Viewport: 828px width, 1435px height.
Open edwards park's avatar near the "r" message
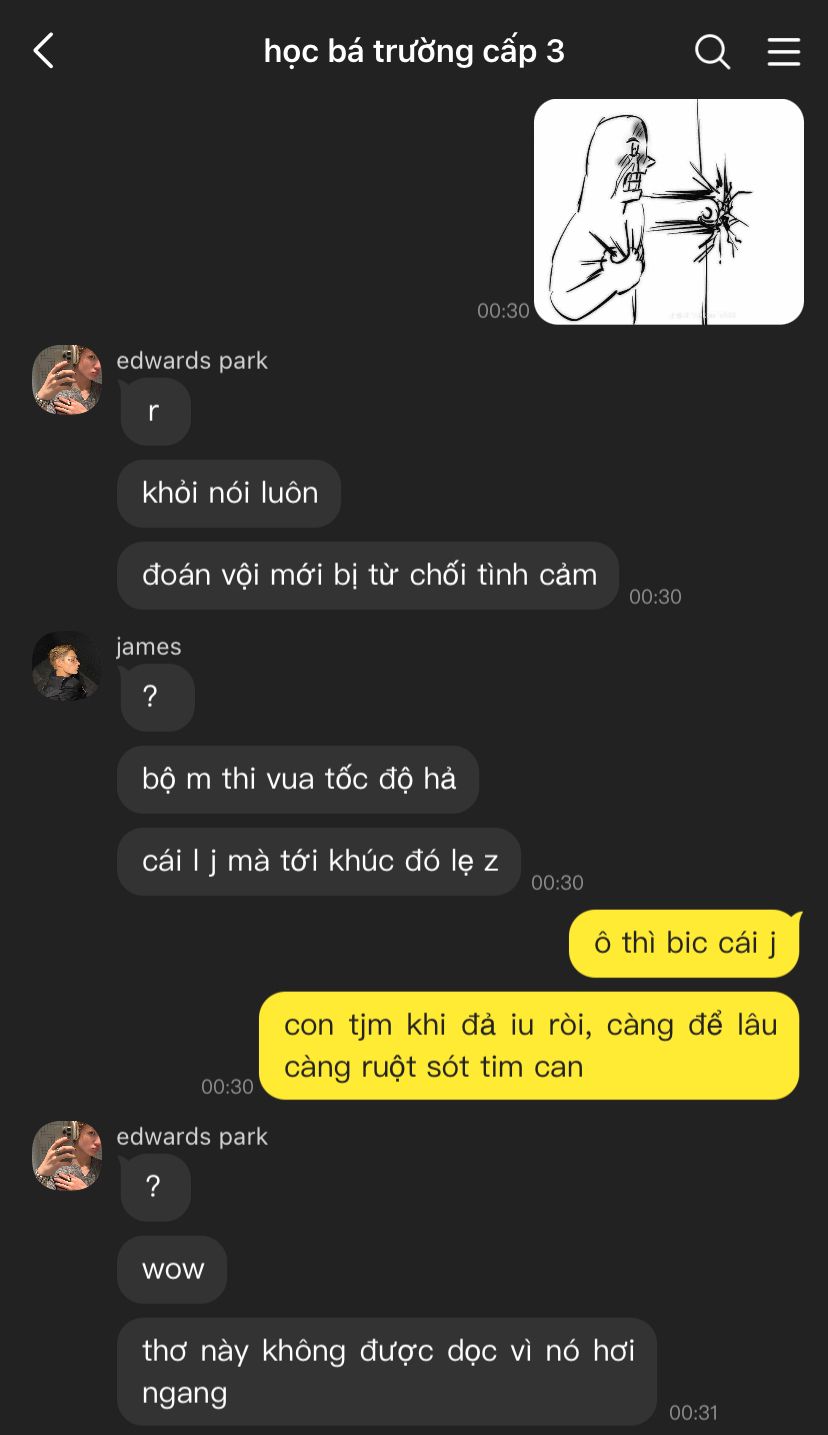click(x=67, y=380)
